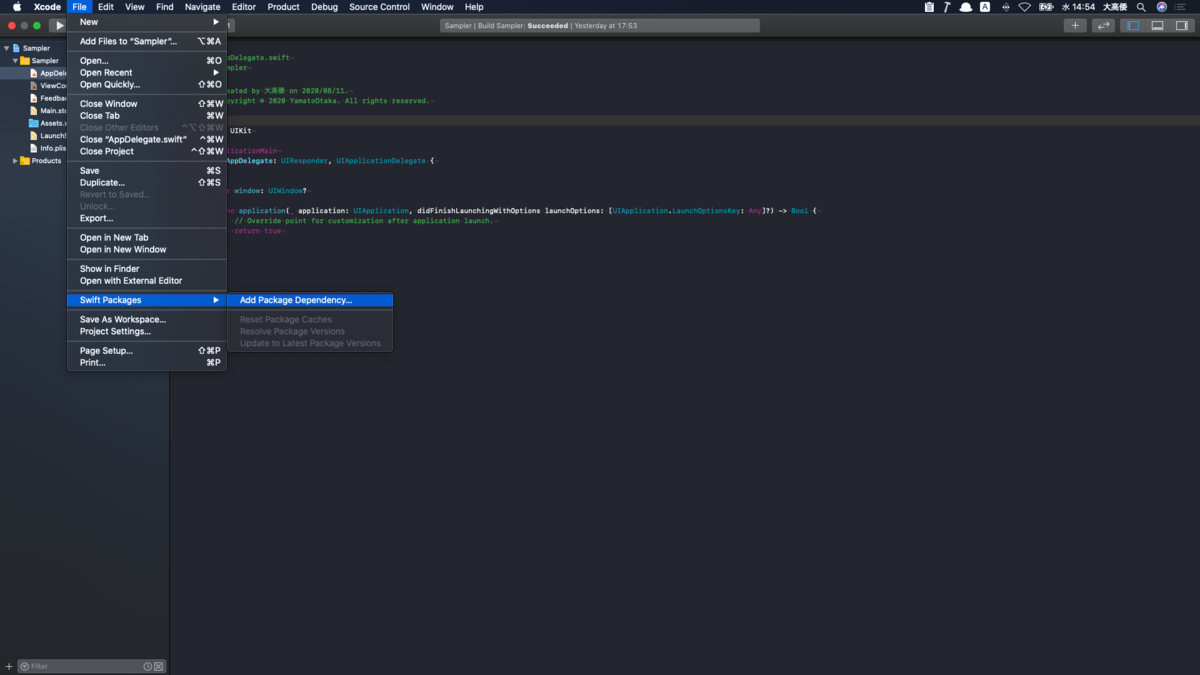Select Duplicate... menu item

coord(147,183)
